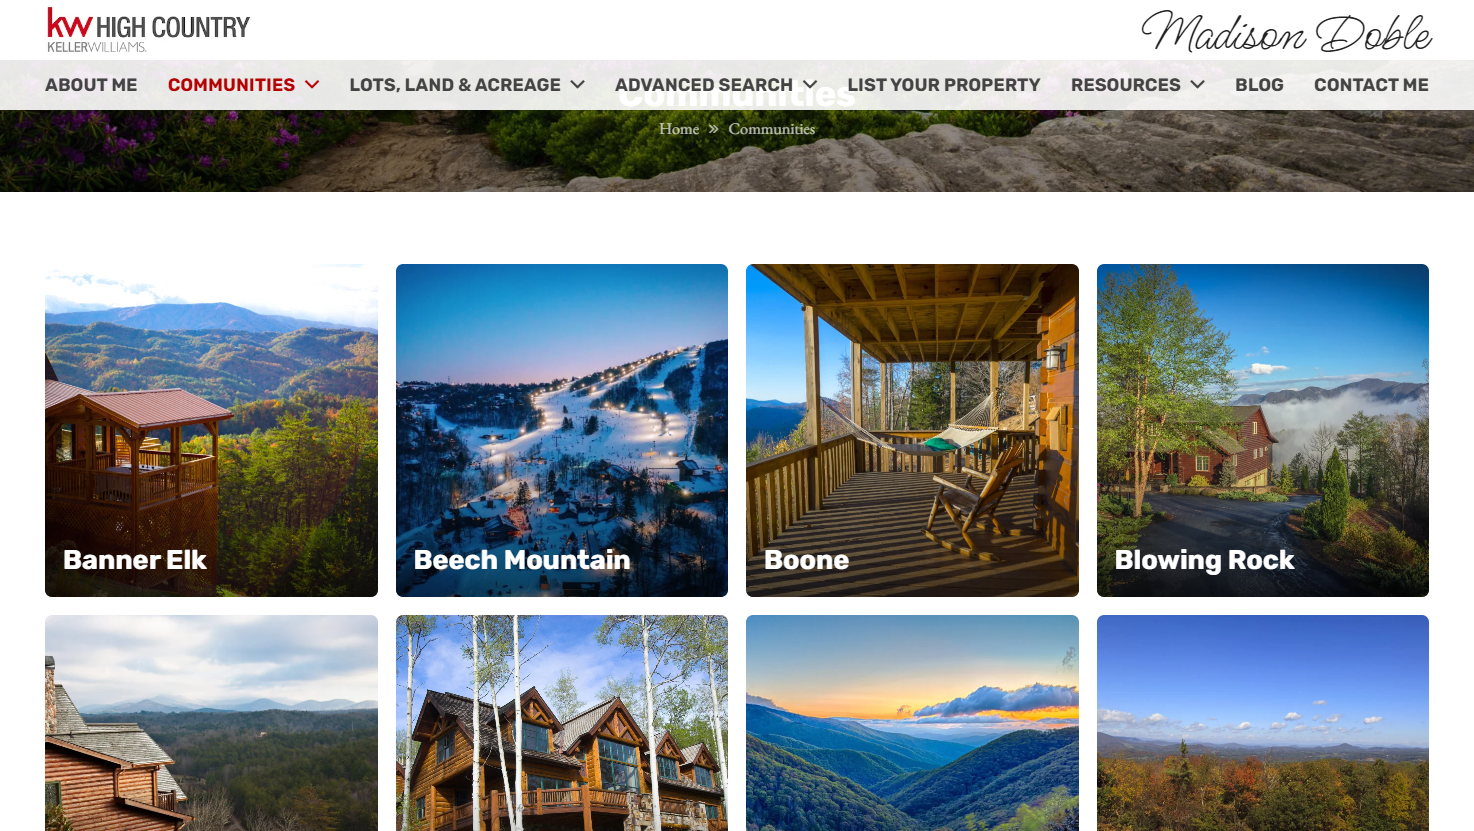Image resolution: width=1474 pixels, height=831 pixels.
Task: Open the sunset mountain ridge thumbnail
Action: (x=912, y=723)
